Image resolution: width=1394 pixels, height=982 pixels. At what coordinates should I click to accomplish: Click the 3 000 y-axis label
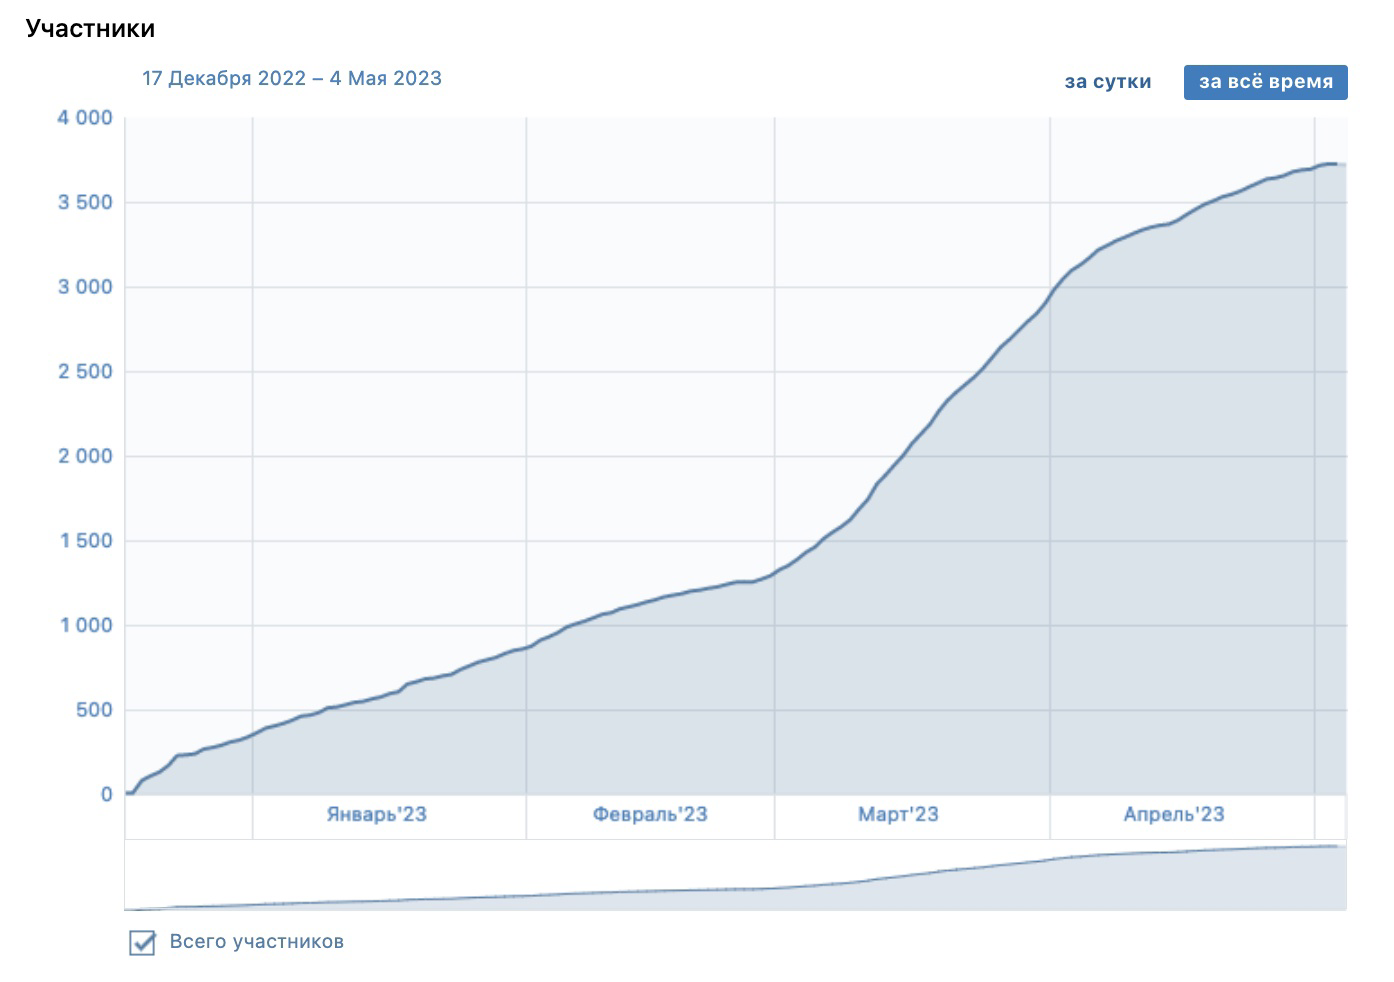pos(85,287)
